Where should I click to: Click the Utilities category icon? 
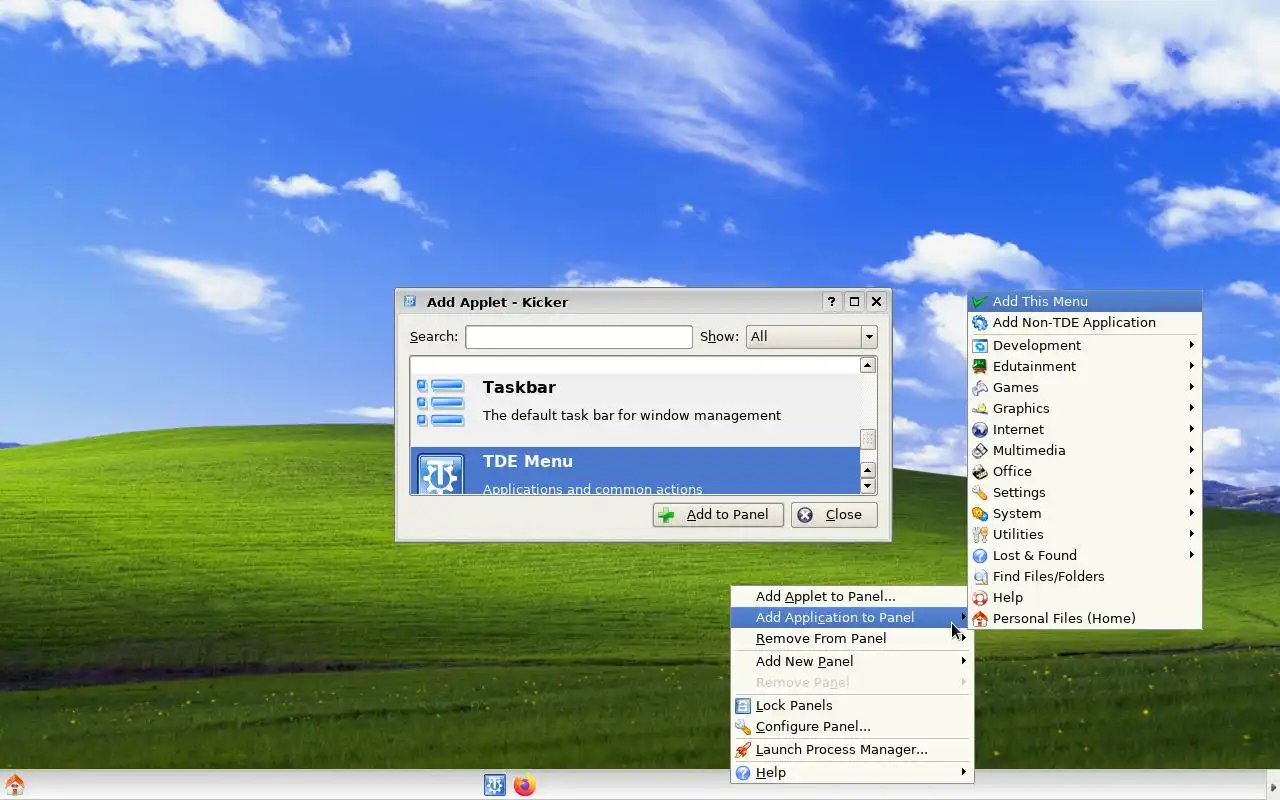[x=980, y=535]
